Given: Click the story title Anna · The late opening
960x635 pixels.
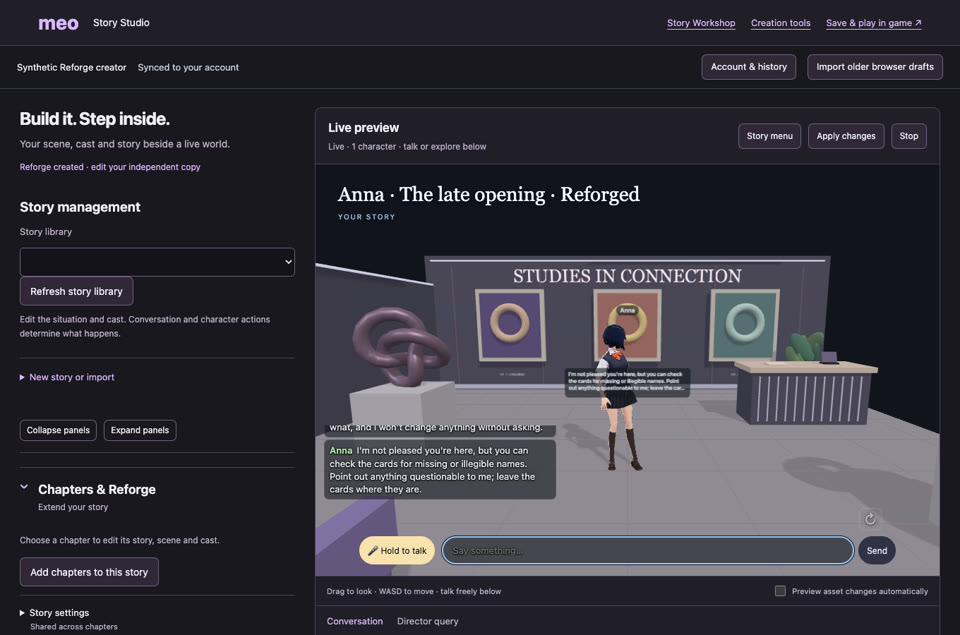Looking at the screenshot, I should pos(488,194).
